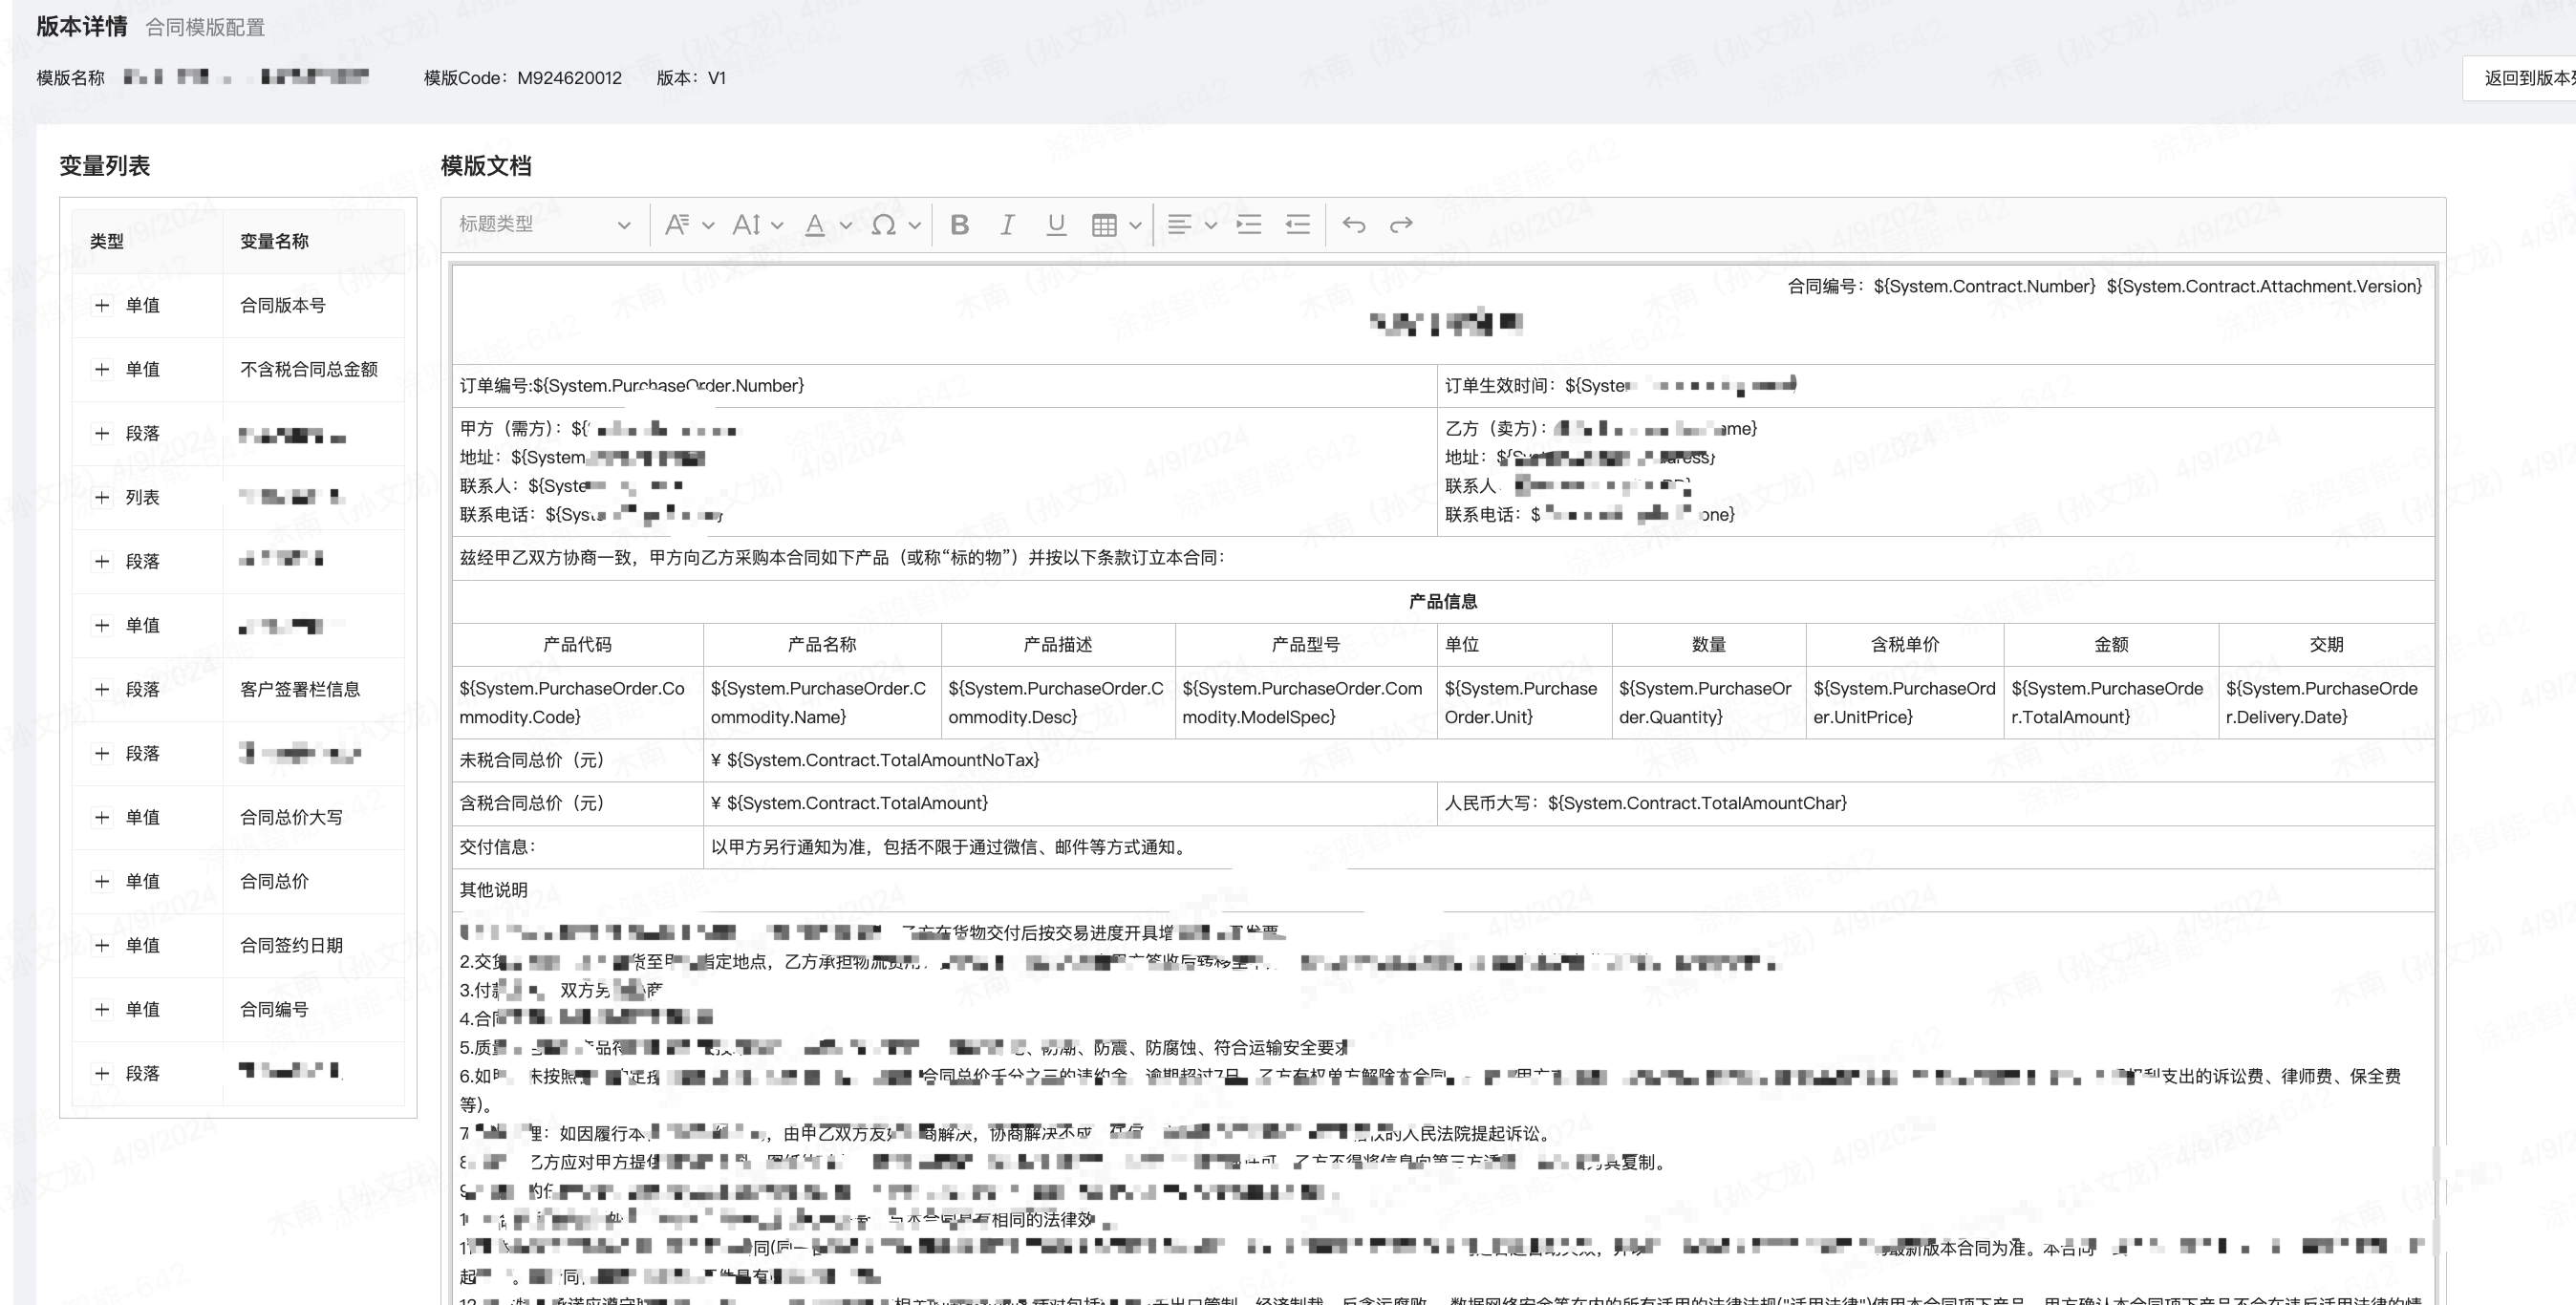Redo the last edit
Screen dimensions: 2576x1305
tap(1401, 224)
